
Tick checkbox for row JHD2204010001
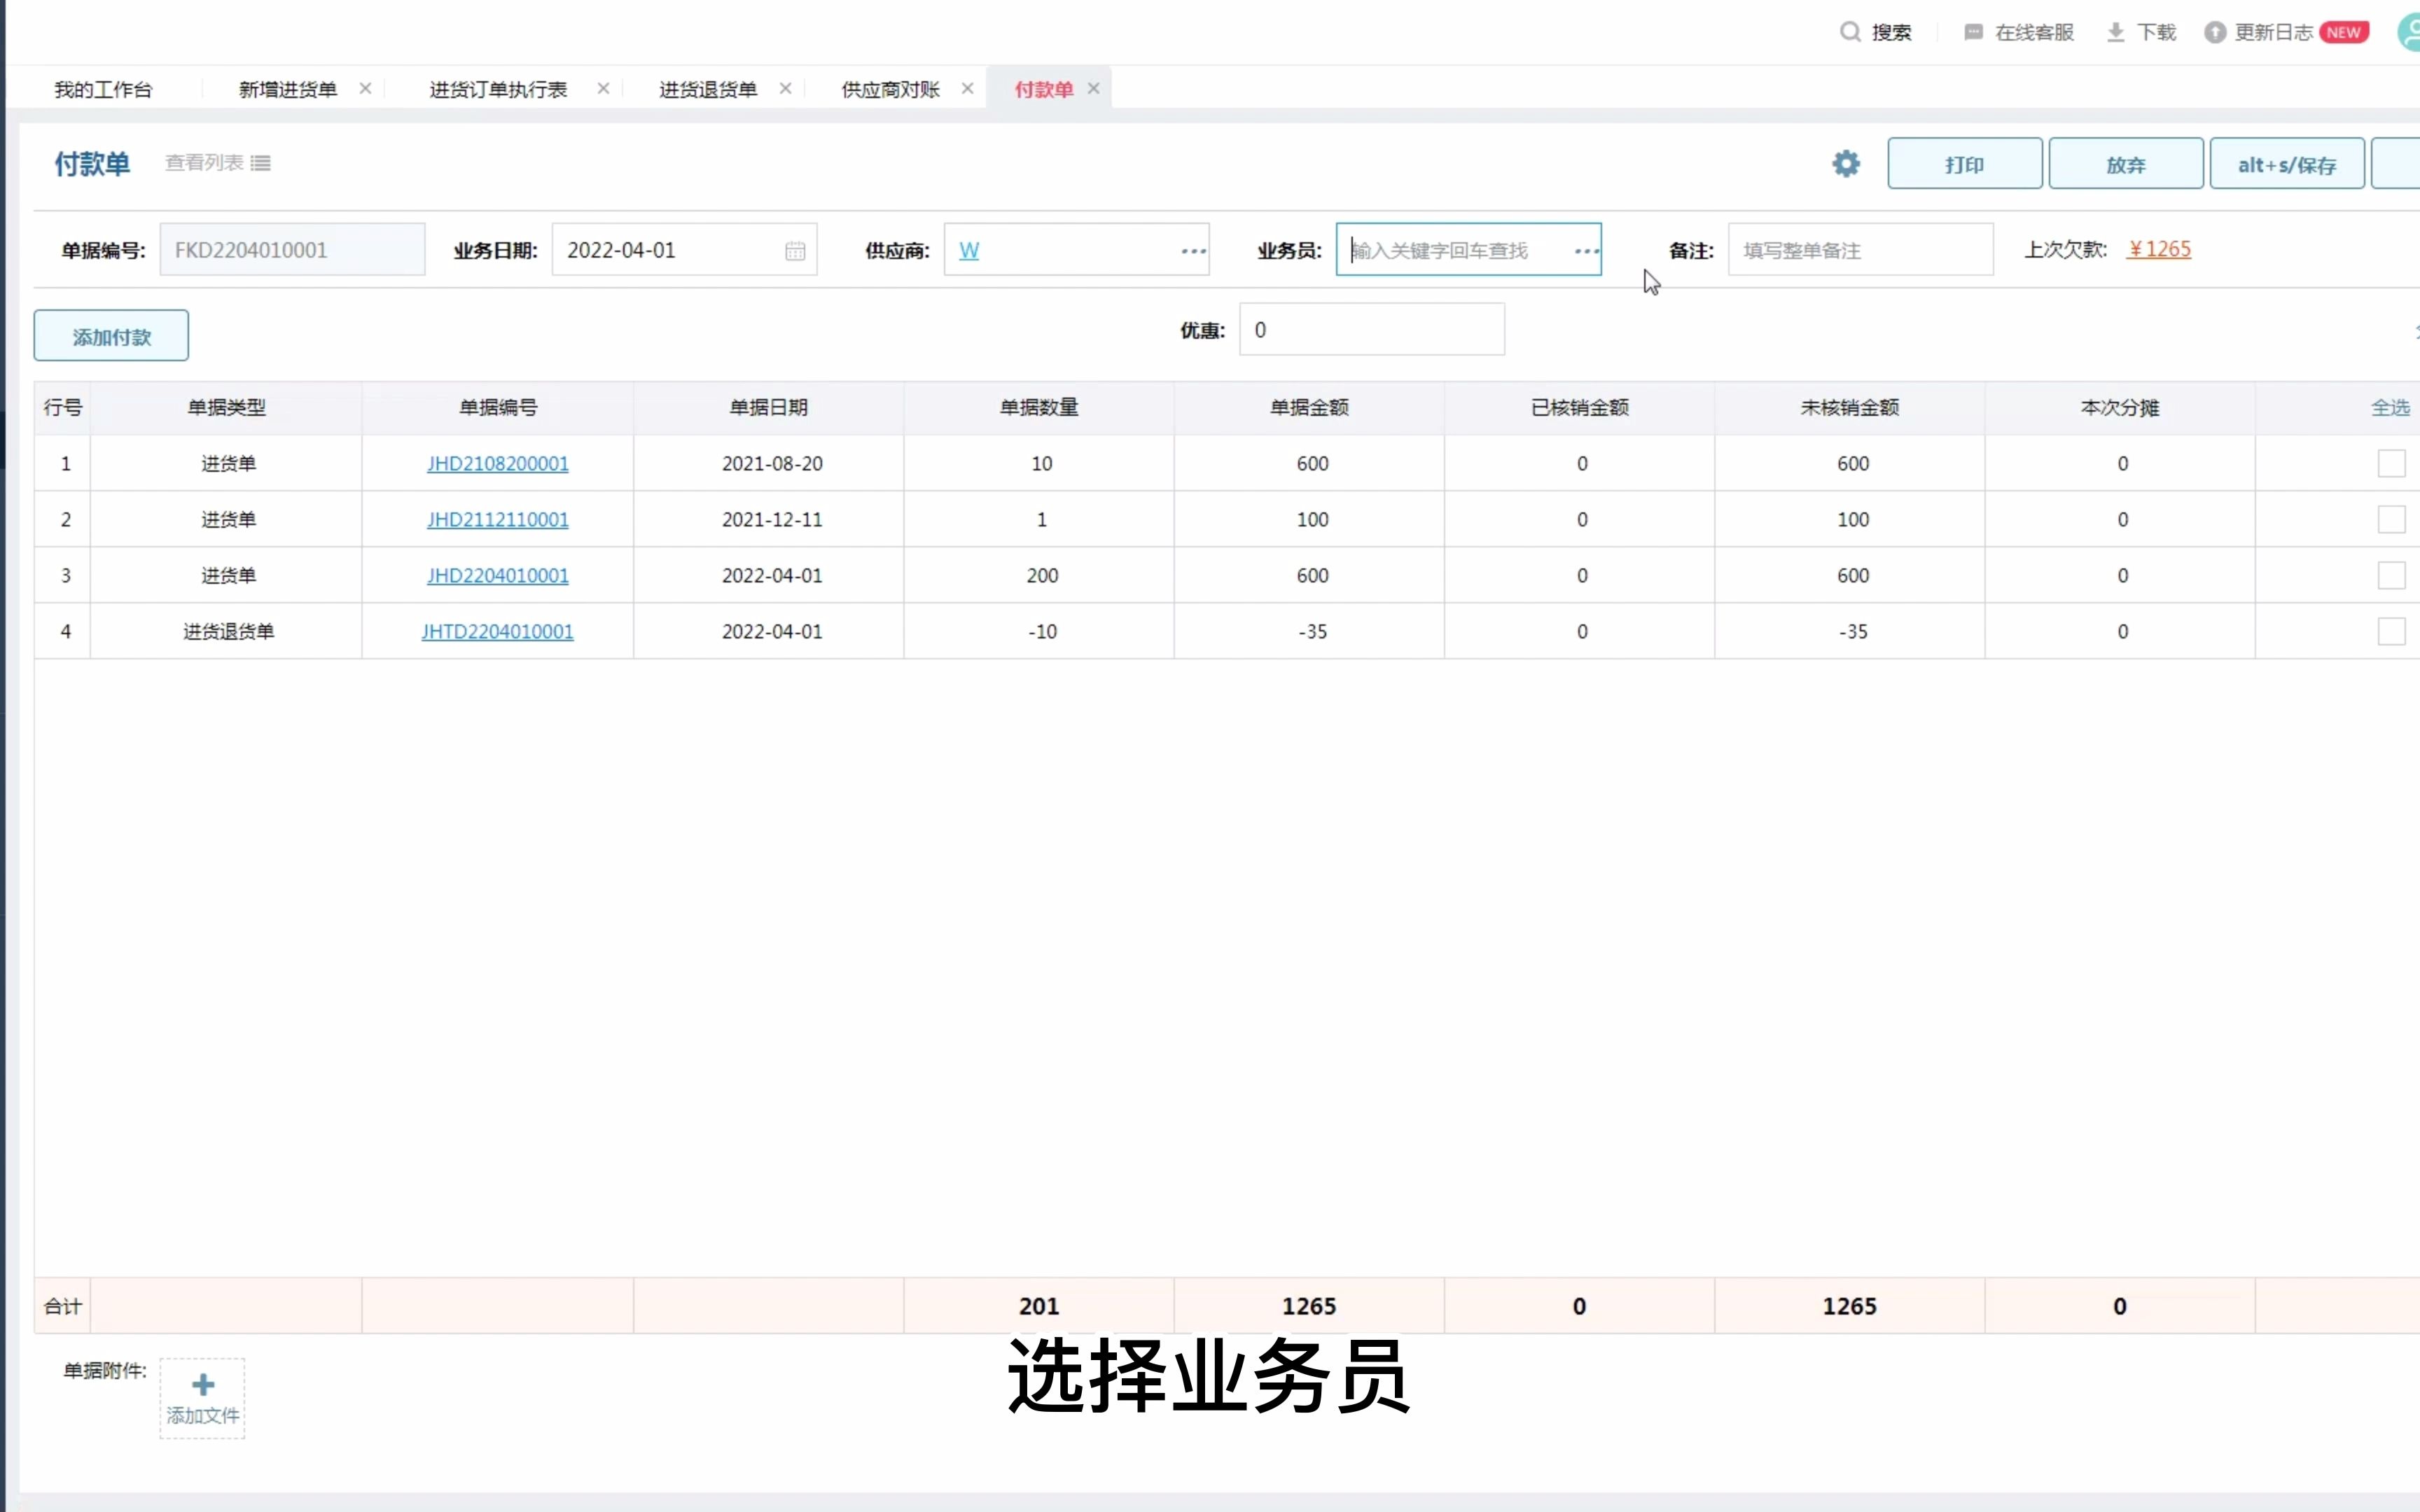pos(2391,575)
